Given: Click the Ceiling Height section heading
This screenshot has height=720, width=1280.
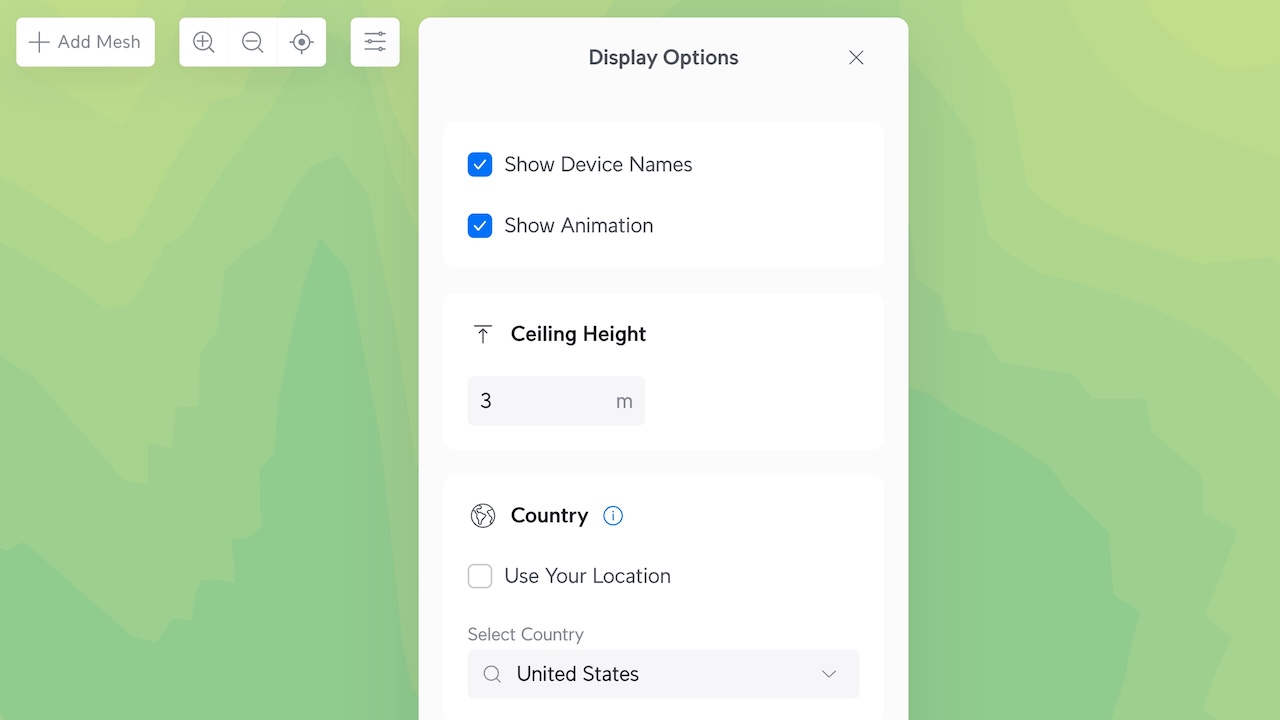Looking at the screenshot, I should pos(578,335).
